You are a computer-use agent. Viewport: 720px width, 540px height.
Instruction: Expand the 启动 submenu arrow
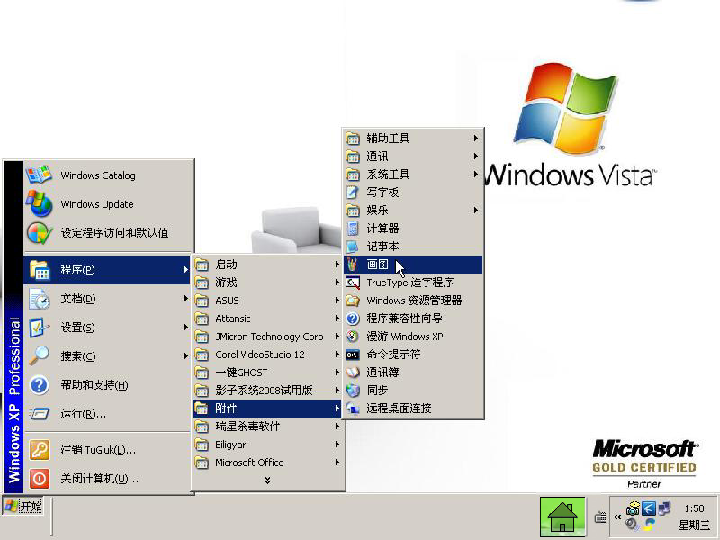click(x=337, y=264)
